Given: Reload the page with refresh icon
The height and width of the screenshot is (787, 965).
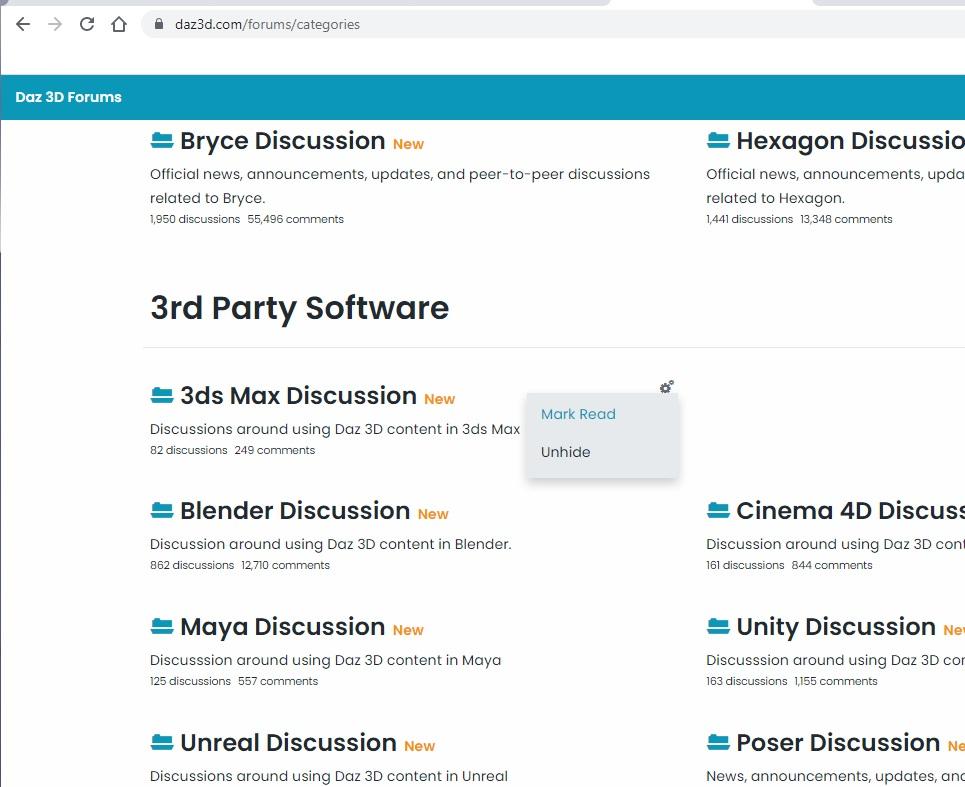Looking at the screenshot, I should (x=87, y=24).
